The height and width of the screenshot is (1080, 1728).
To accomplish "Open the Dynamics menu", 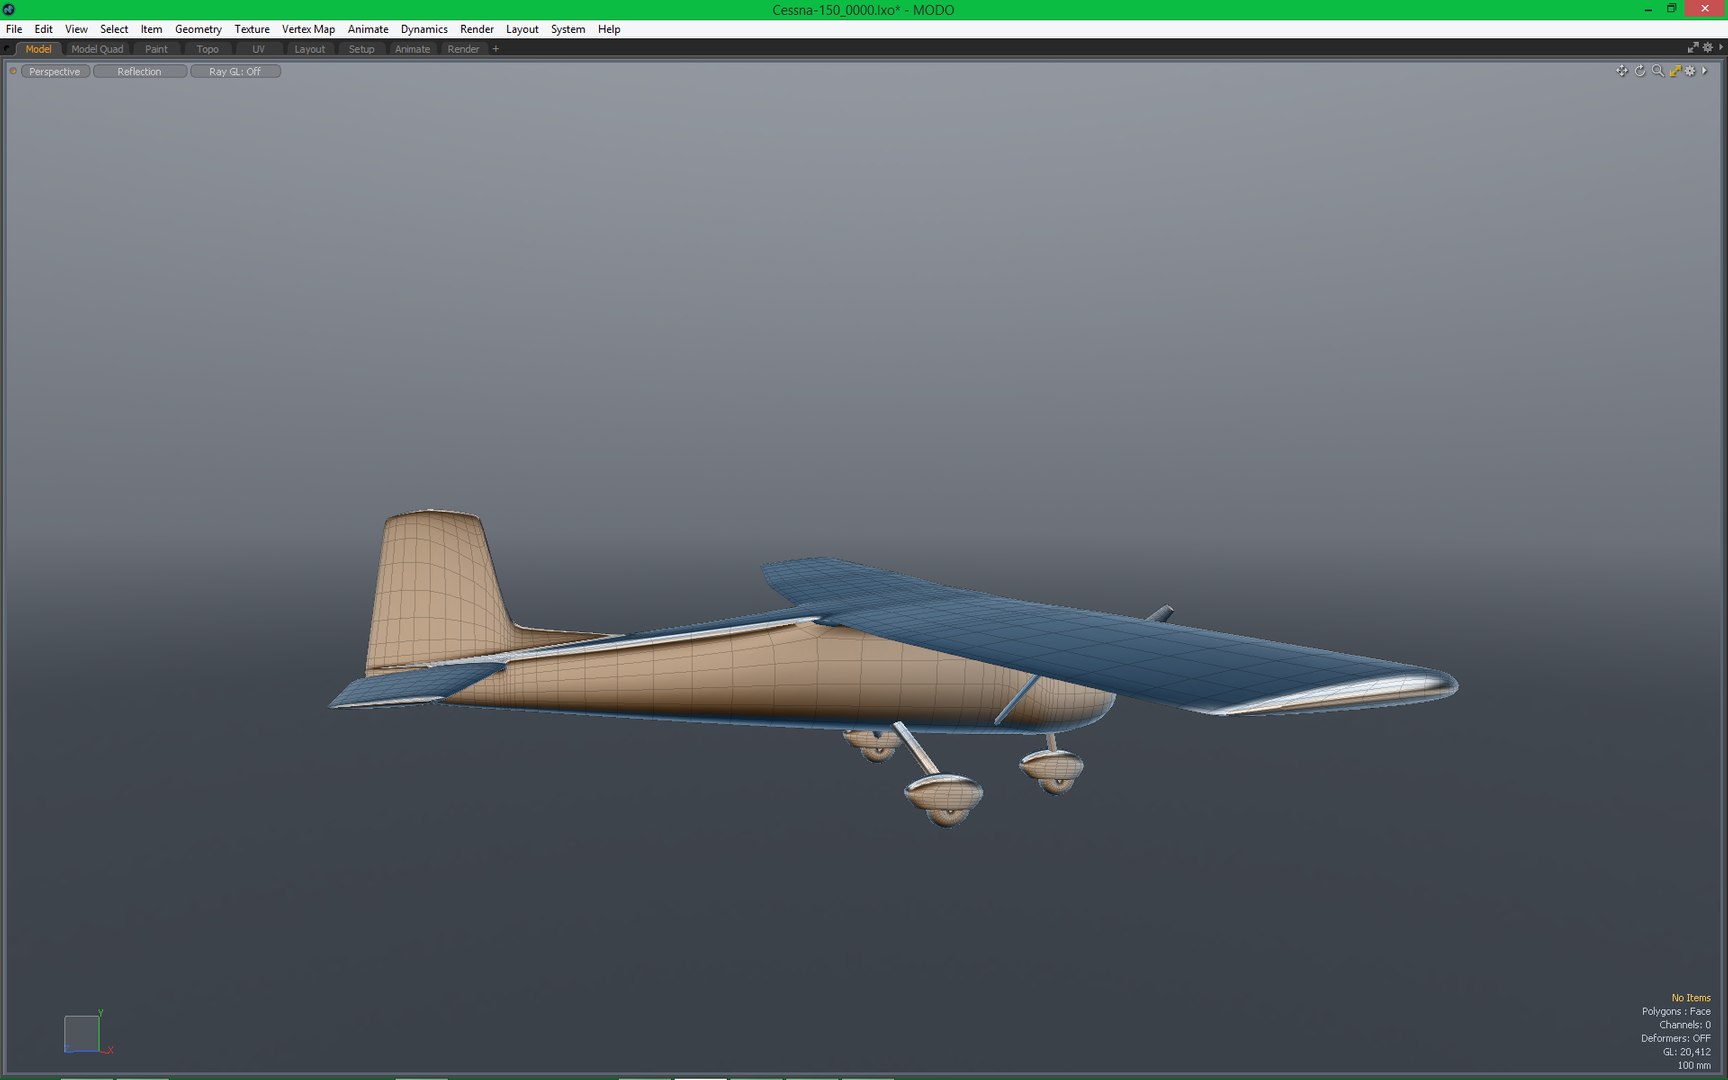I will 424,29.
